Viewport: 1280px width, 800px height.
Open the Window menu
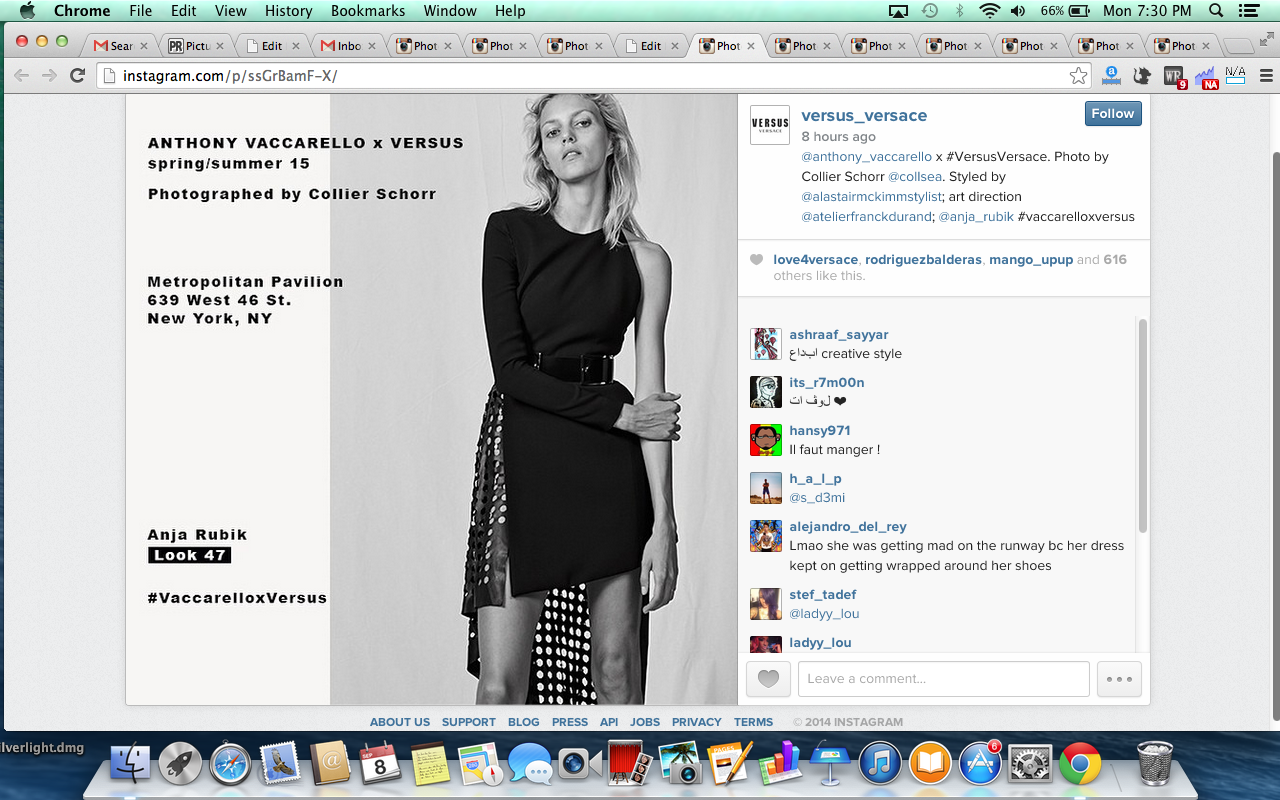(450, 11)
